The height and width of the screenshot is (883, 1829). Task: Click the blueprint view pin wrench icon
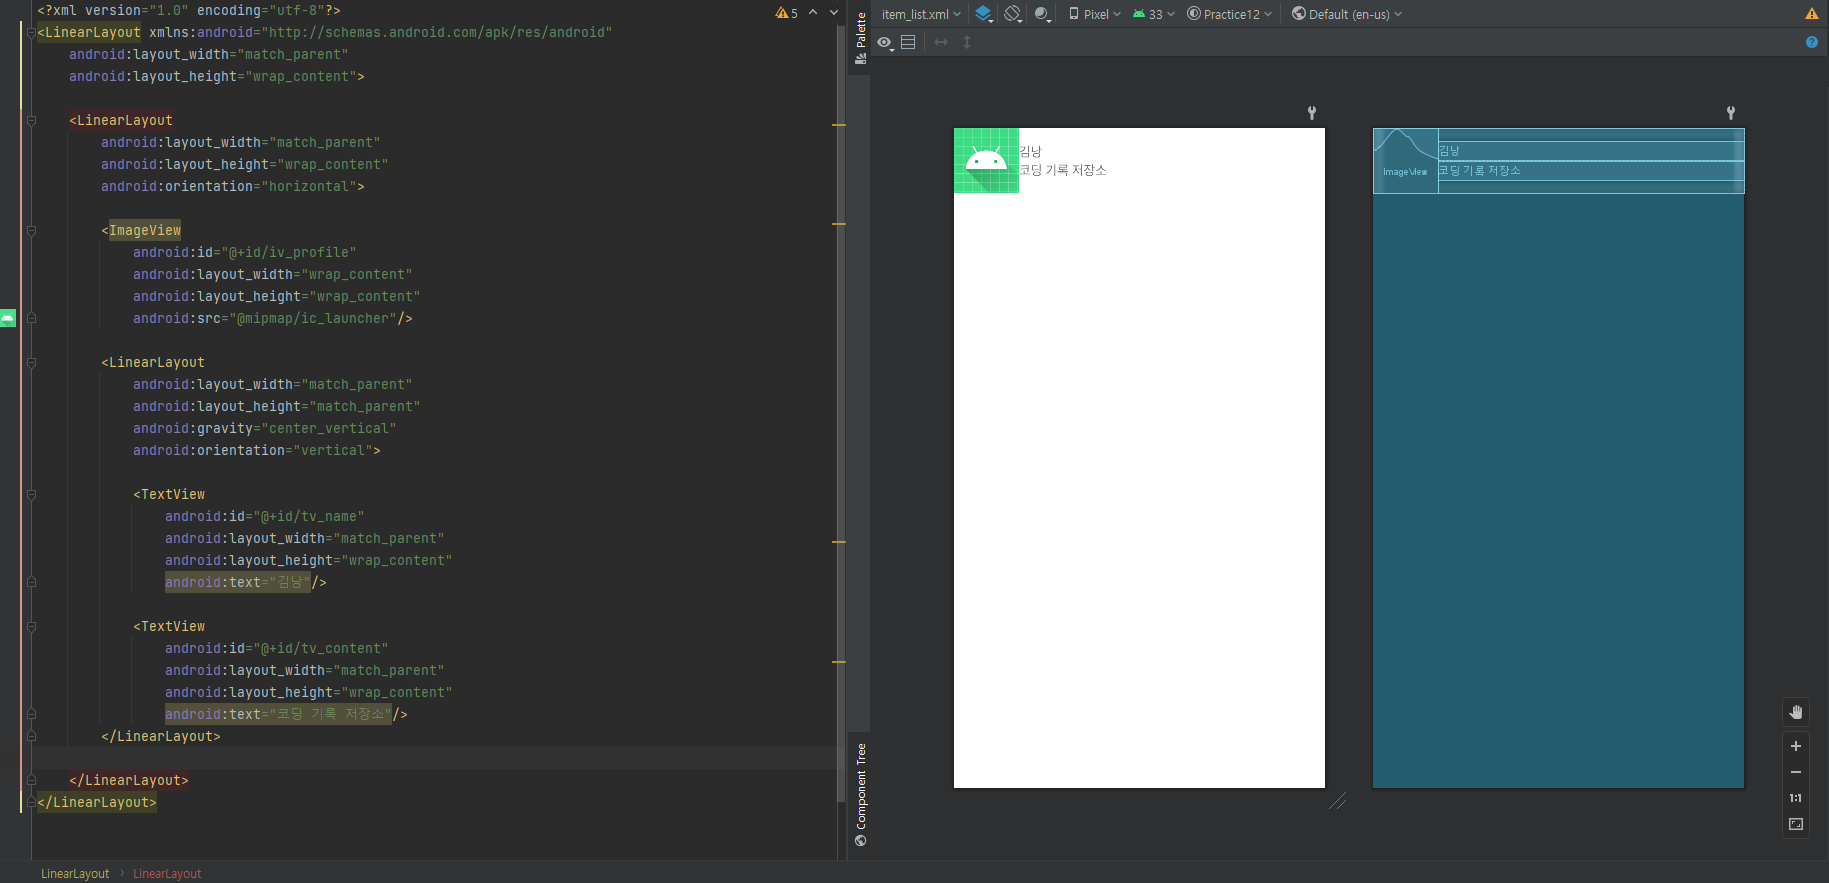click(x=1731, y=113)
